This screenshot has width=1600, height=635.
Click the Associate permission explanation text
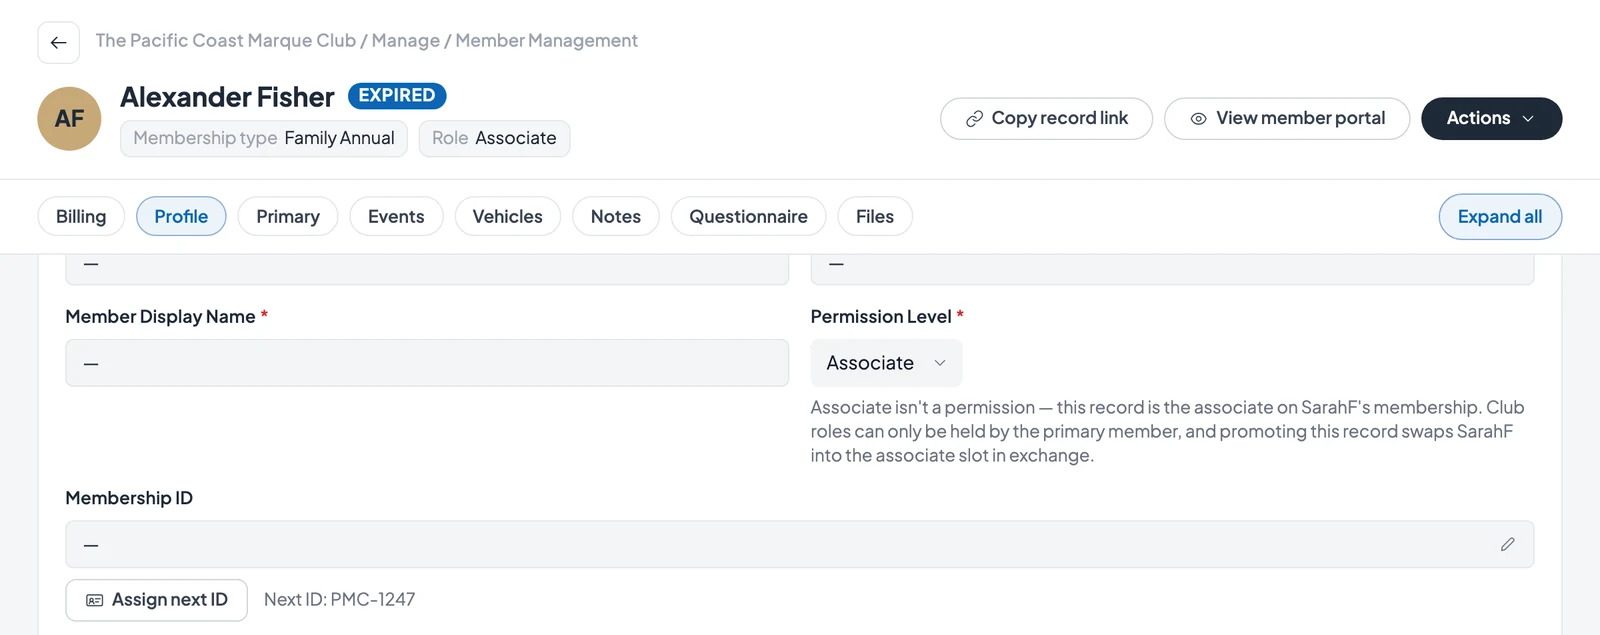(1167, 431)
